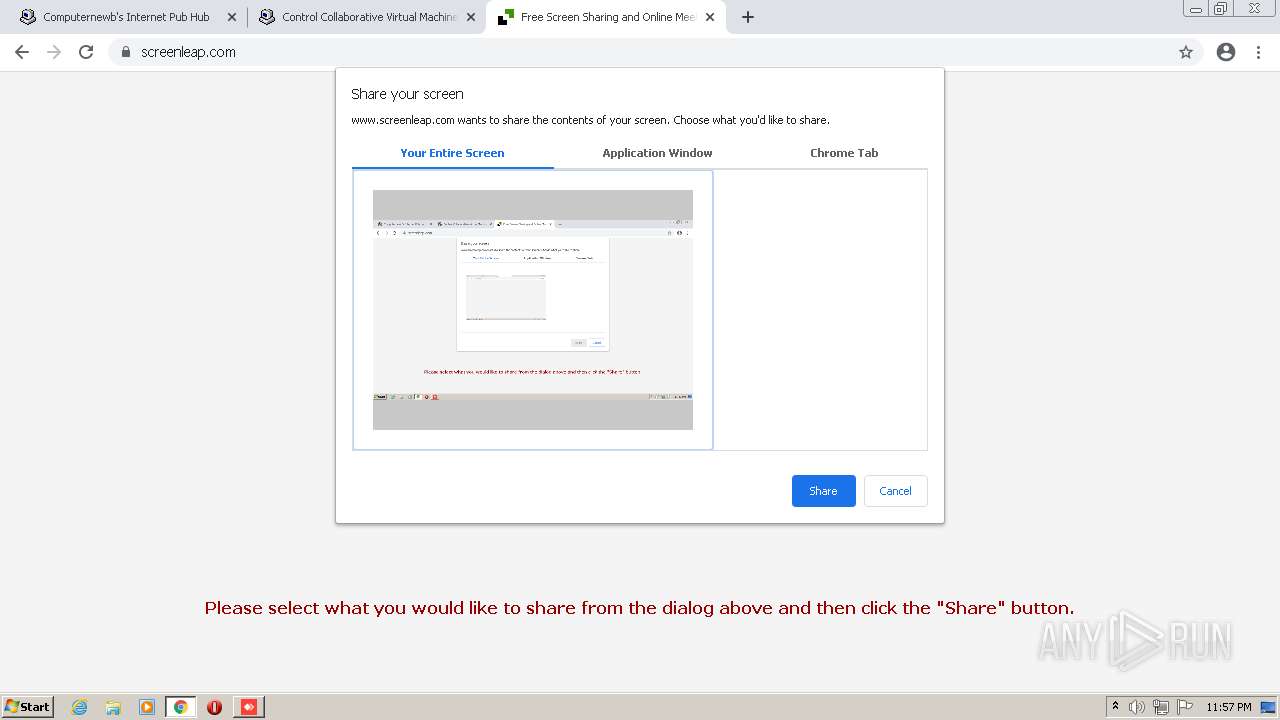The image size is (1280, 720).
Task: Open Windows Explorer folder icon in taskbar
Action: pyautogui.click(x=113, y=707)
